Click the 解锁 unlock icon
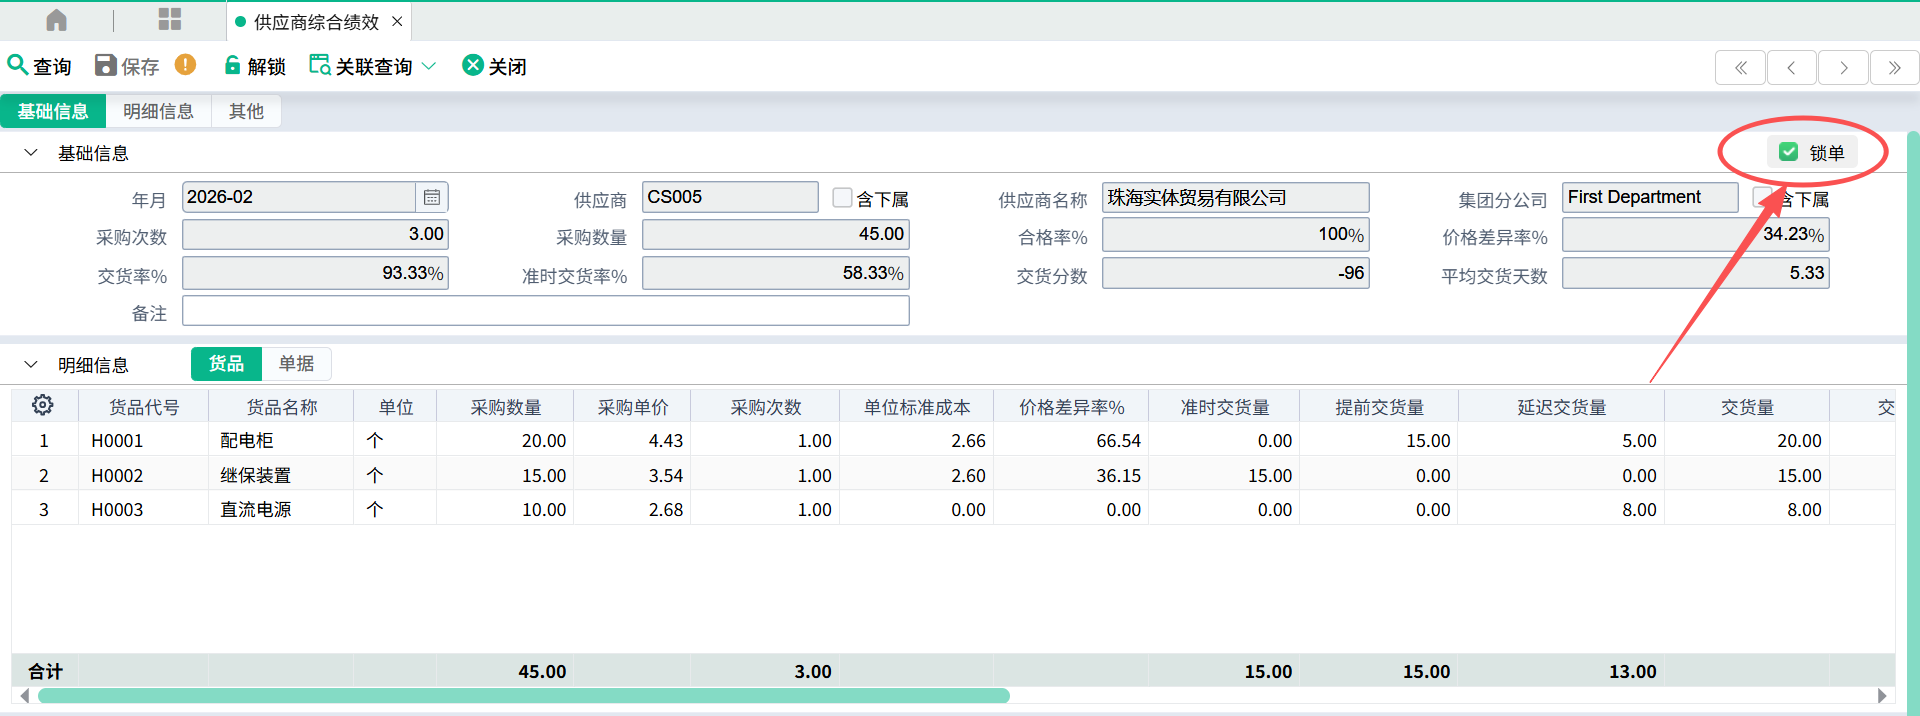Screen dimensions: 1920x716 [x=232, y=65]
